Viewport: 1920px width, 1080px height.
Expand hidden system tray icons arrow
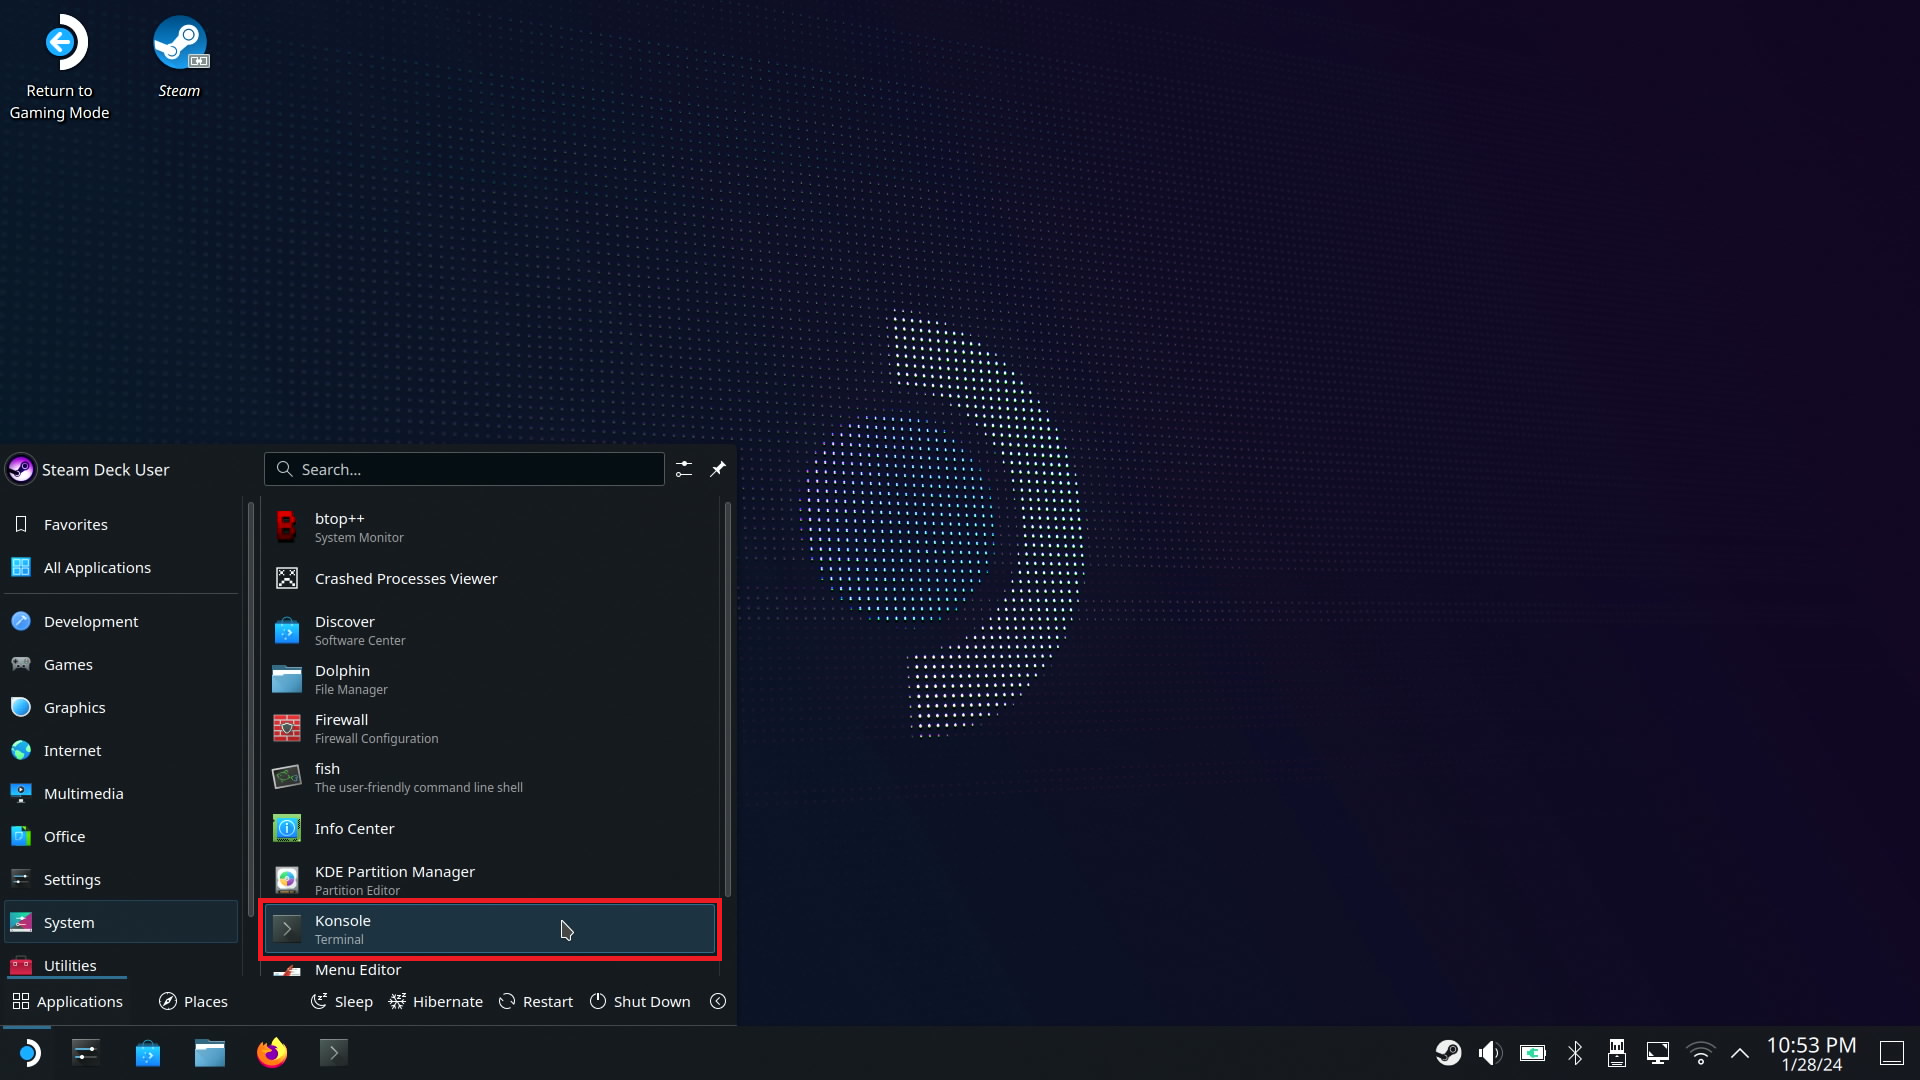pos(1740,1052)
